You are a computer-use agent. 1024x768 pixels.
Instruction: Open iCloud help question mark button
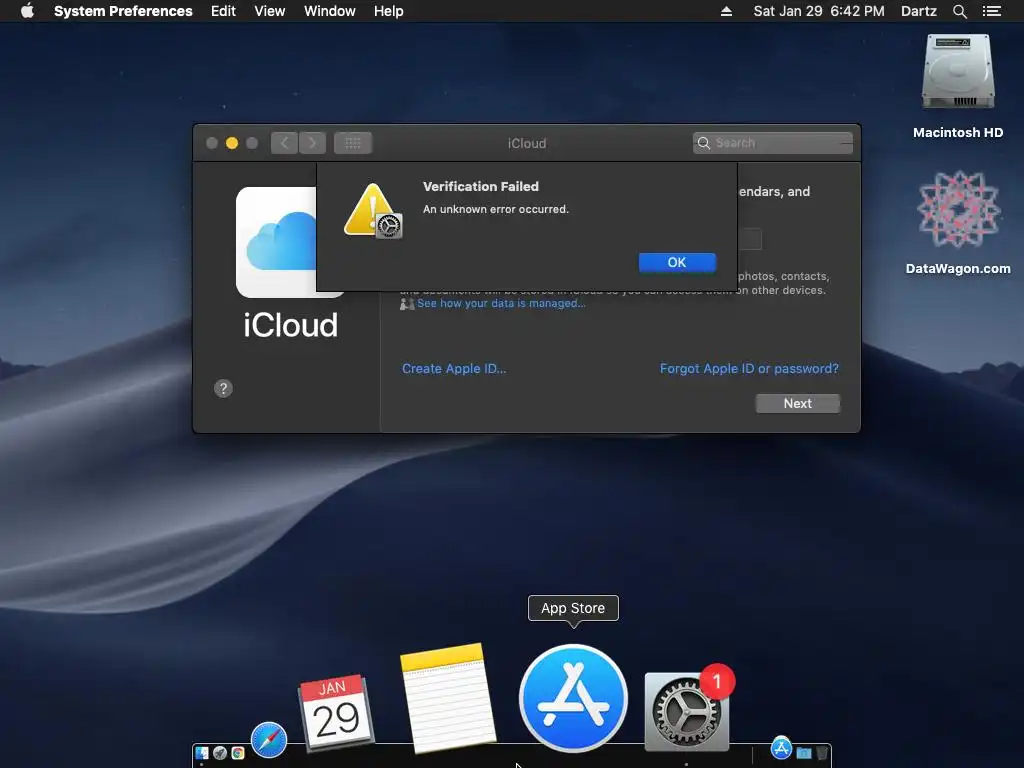pyautogui.click(x=223, y=389)
